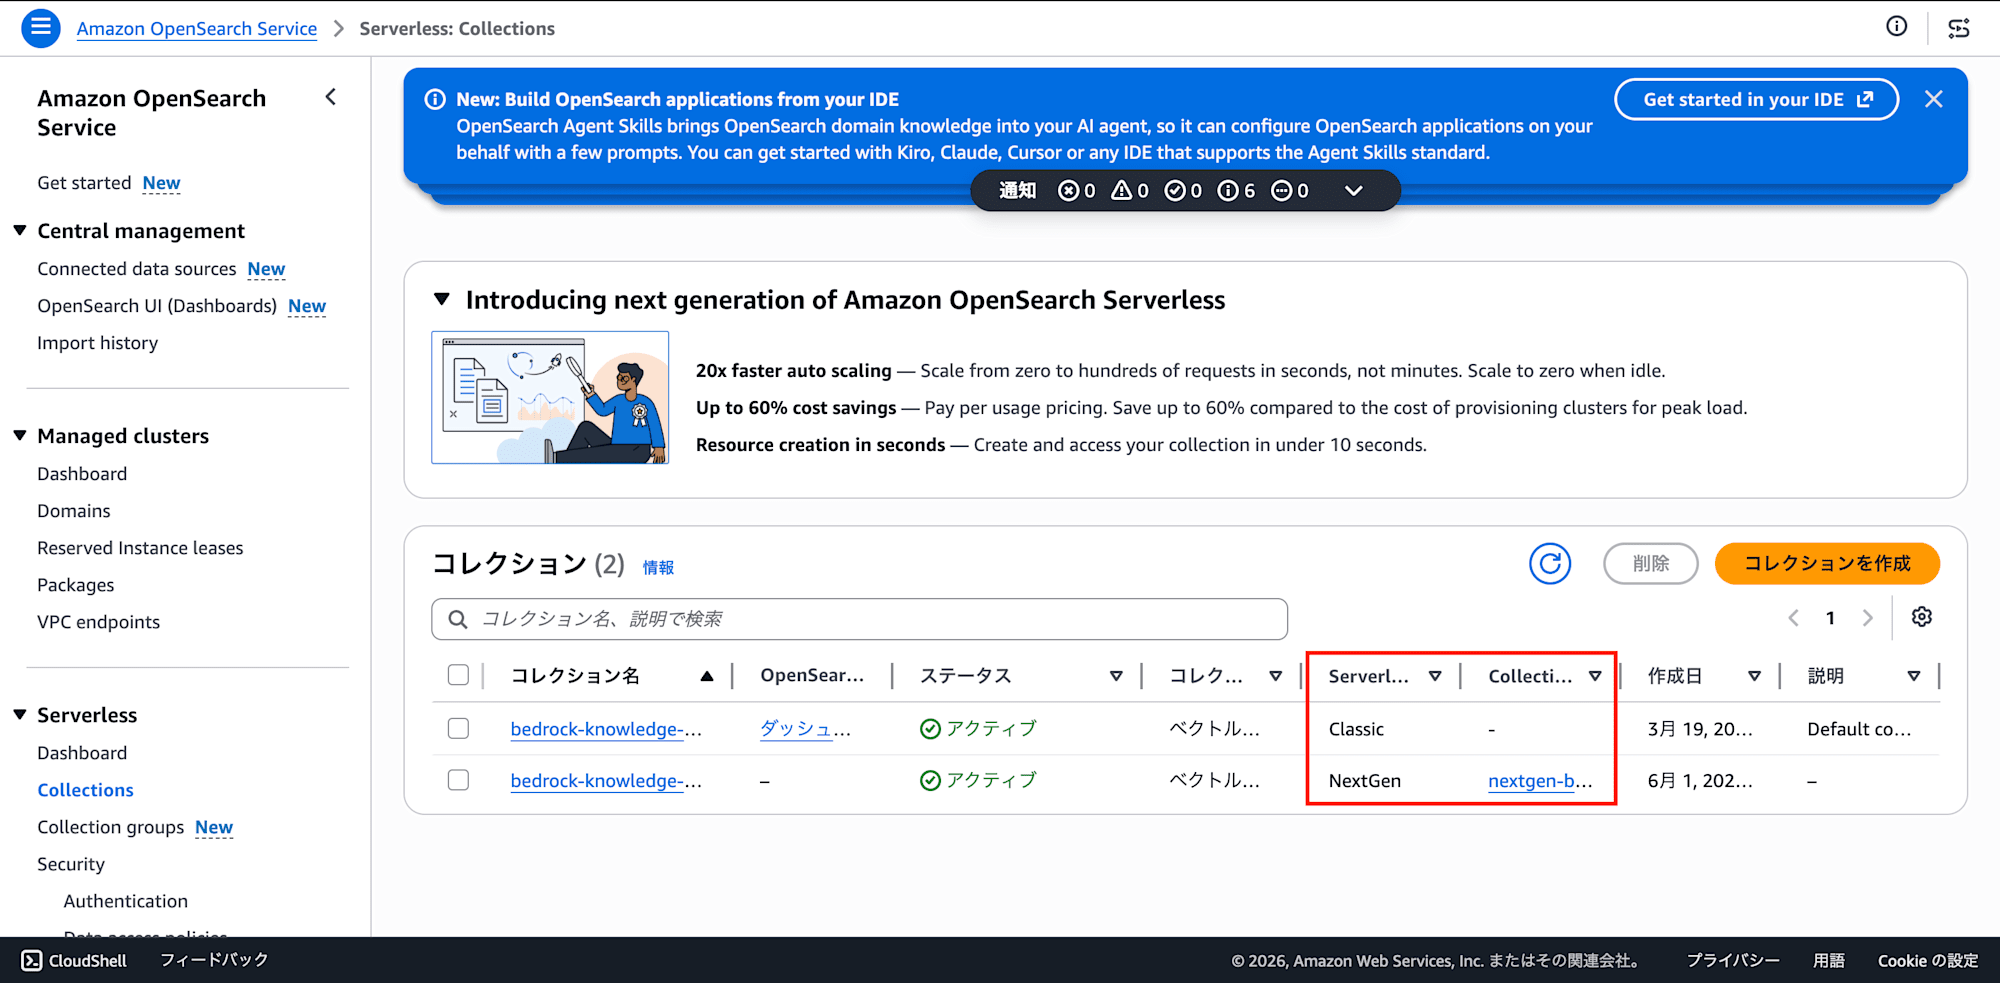The image size is (2000, 983).
Task: Open Reserved Instance leases
Action: point(140,548)
